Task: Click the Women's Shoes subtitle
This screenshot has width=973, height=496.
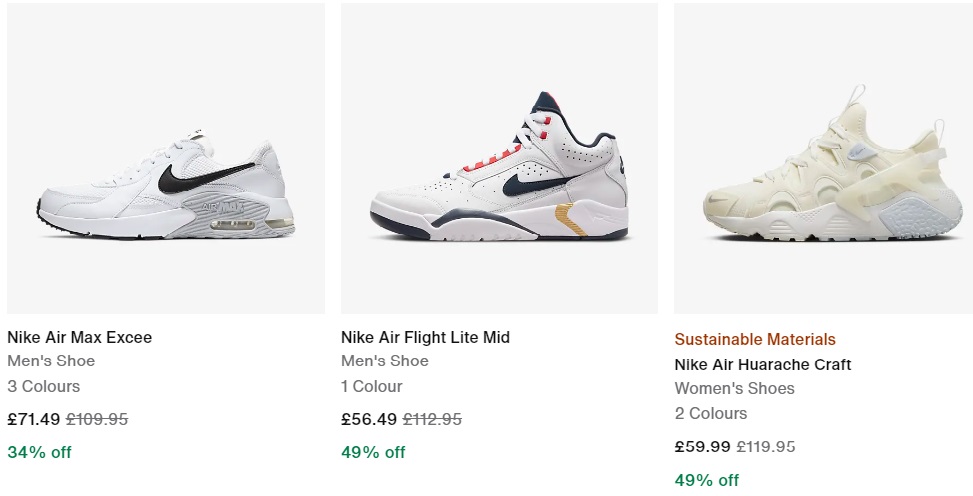Action: [734, 388]
